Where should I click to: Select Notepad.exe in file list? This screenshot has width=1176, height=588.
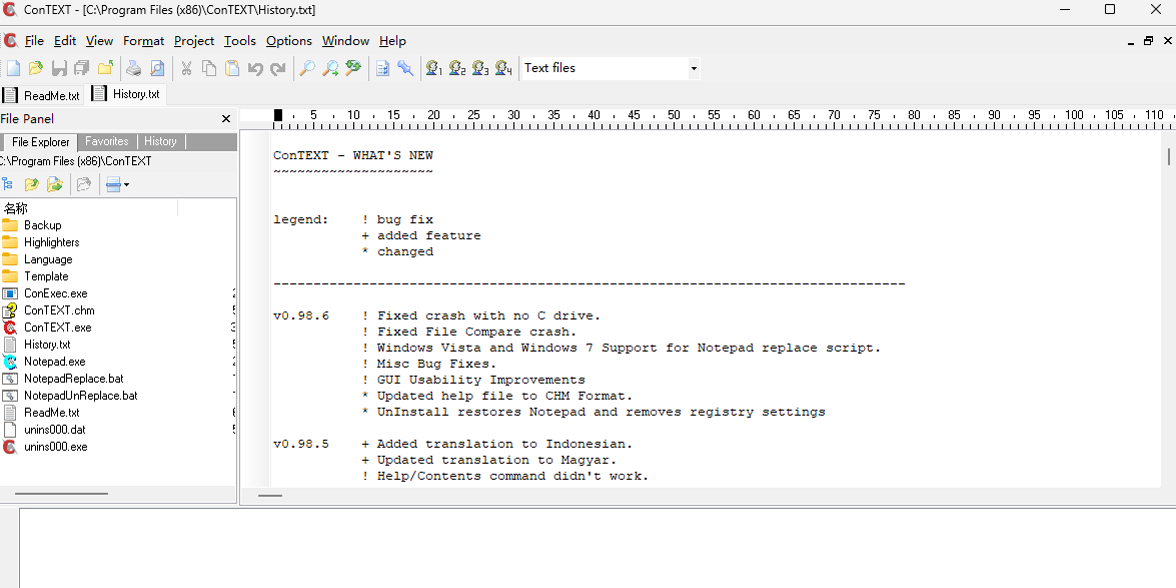55,362
